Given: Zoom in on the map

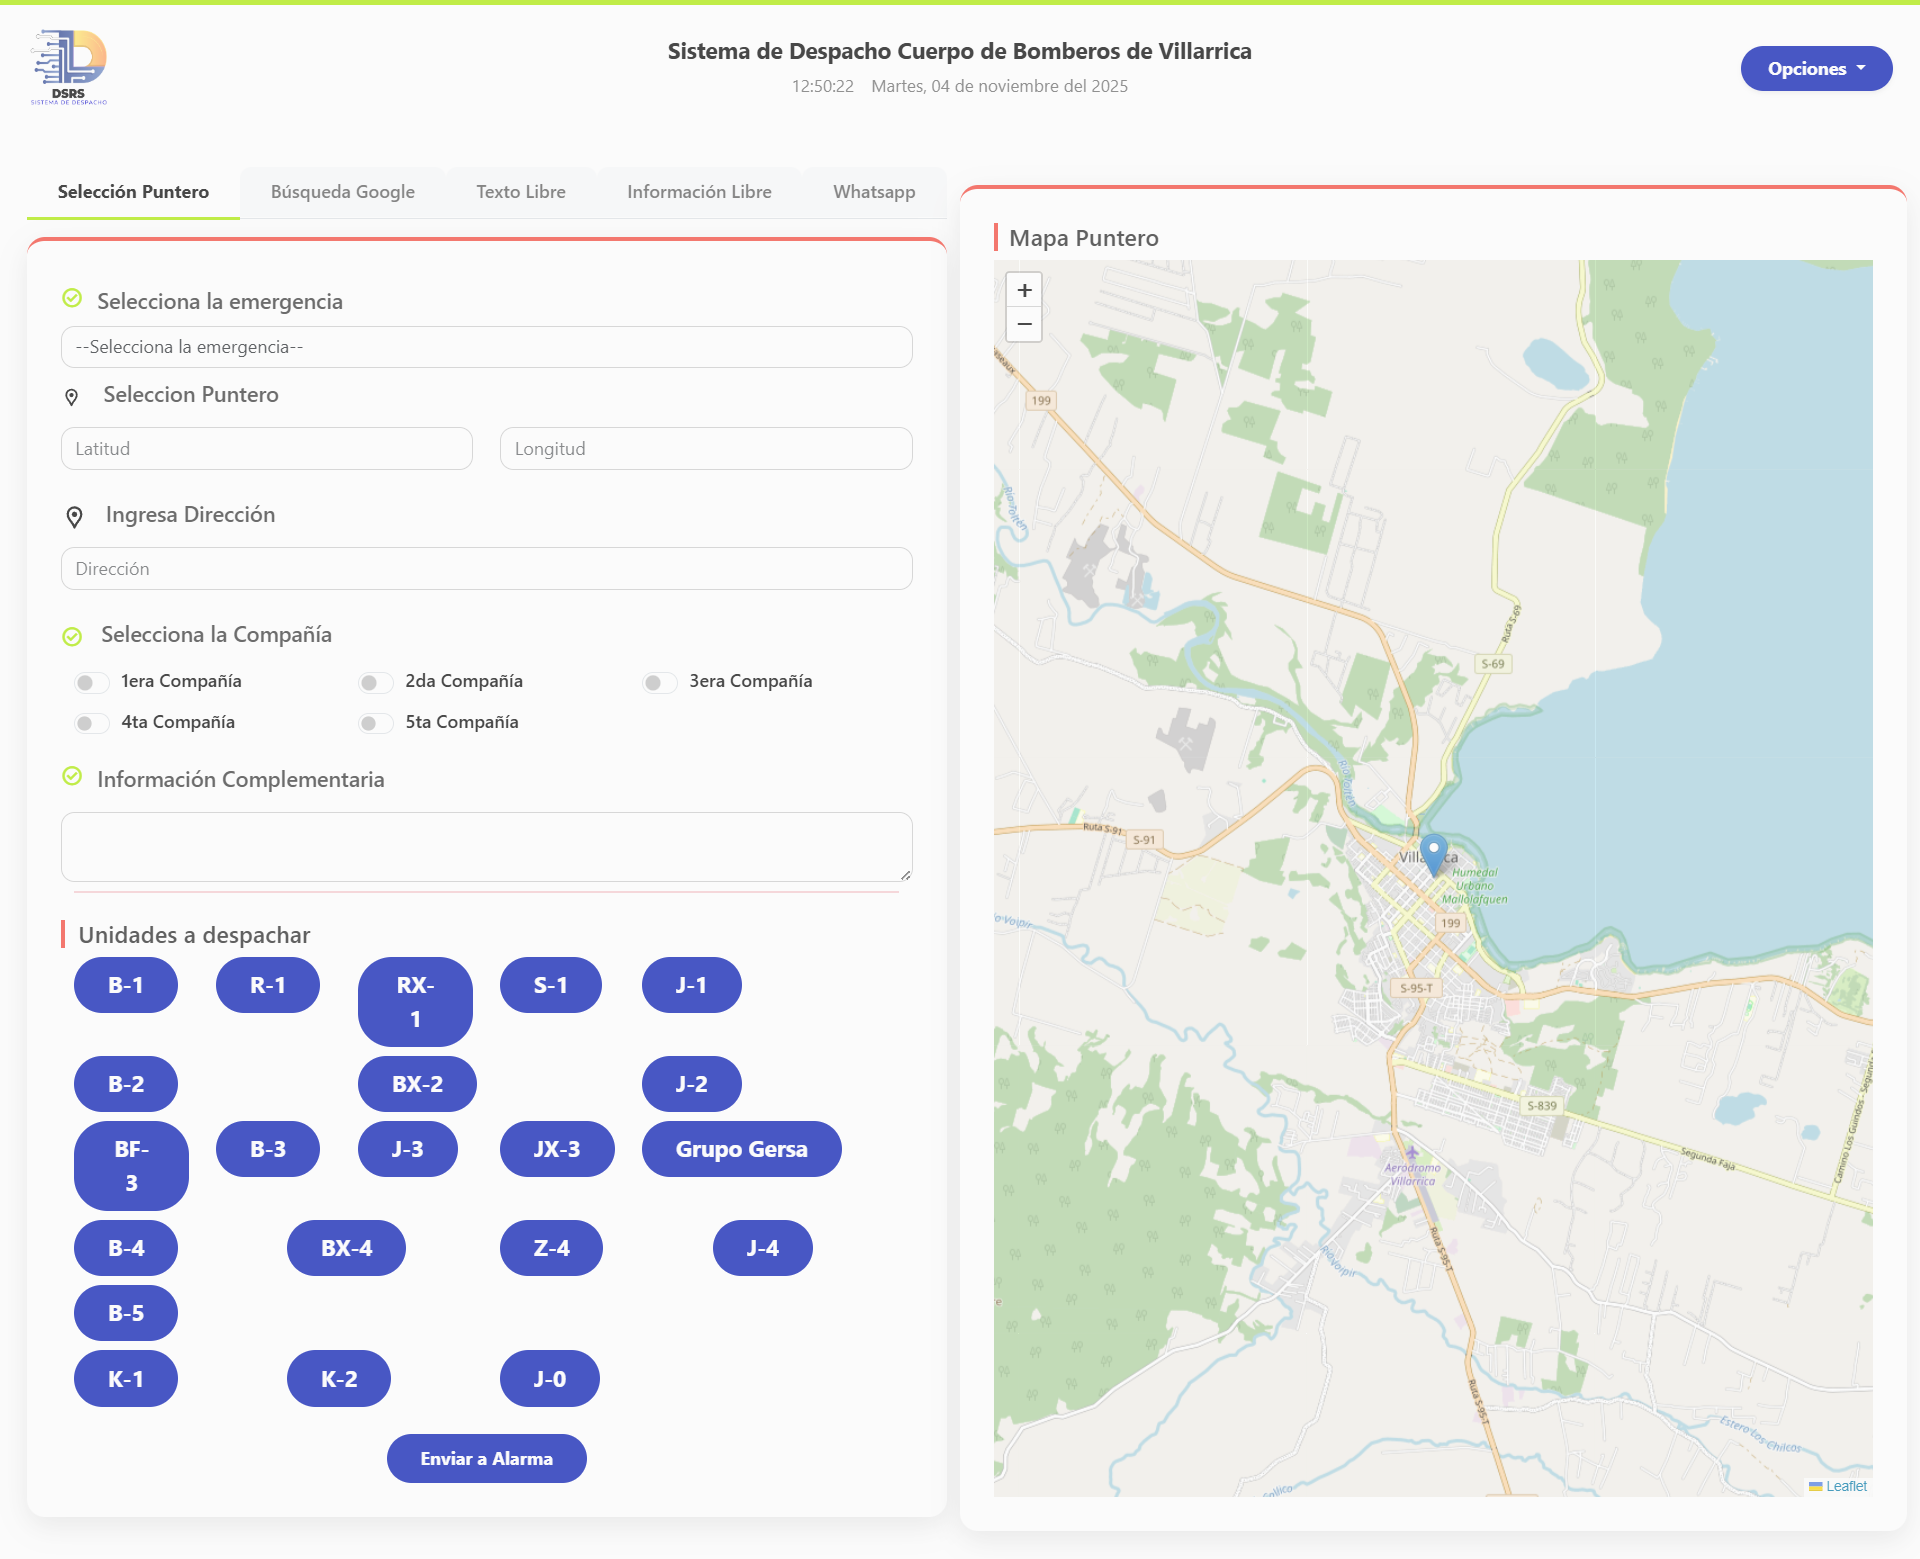Looking at the screenshot, I should 1024,290.
